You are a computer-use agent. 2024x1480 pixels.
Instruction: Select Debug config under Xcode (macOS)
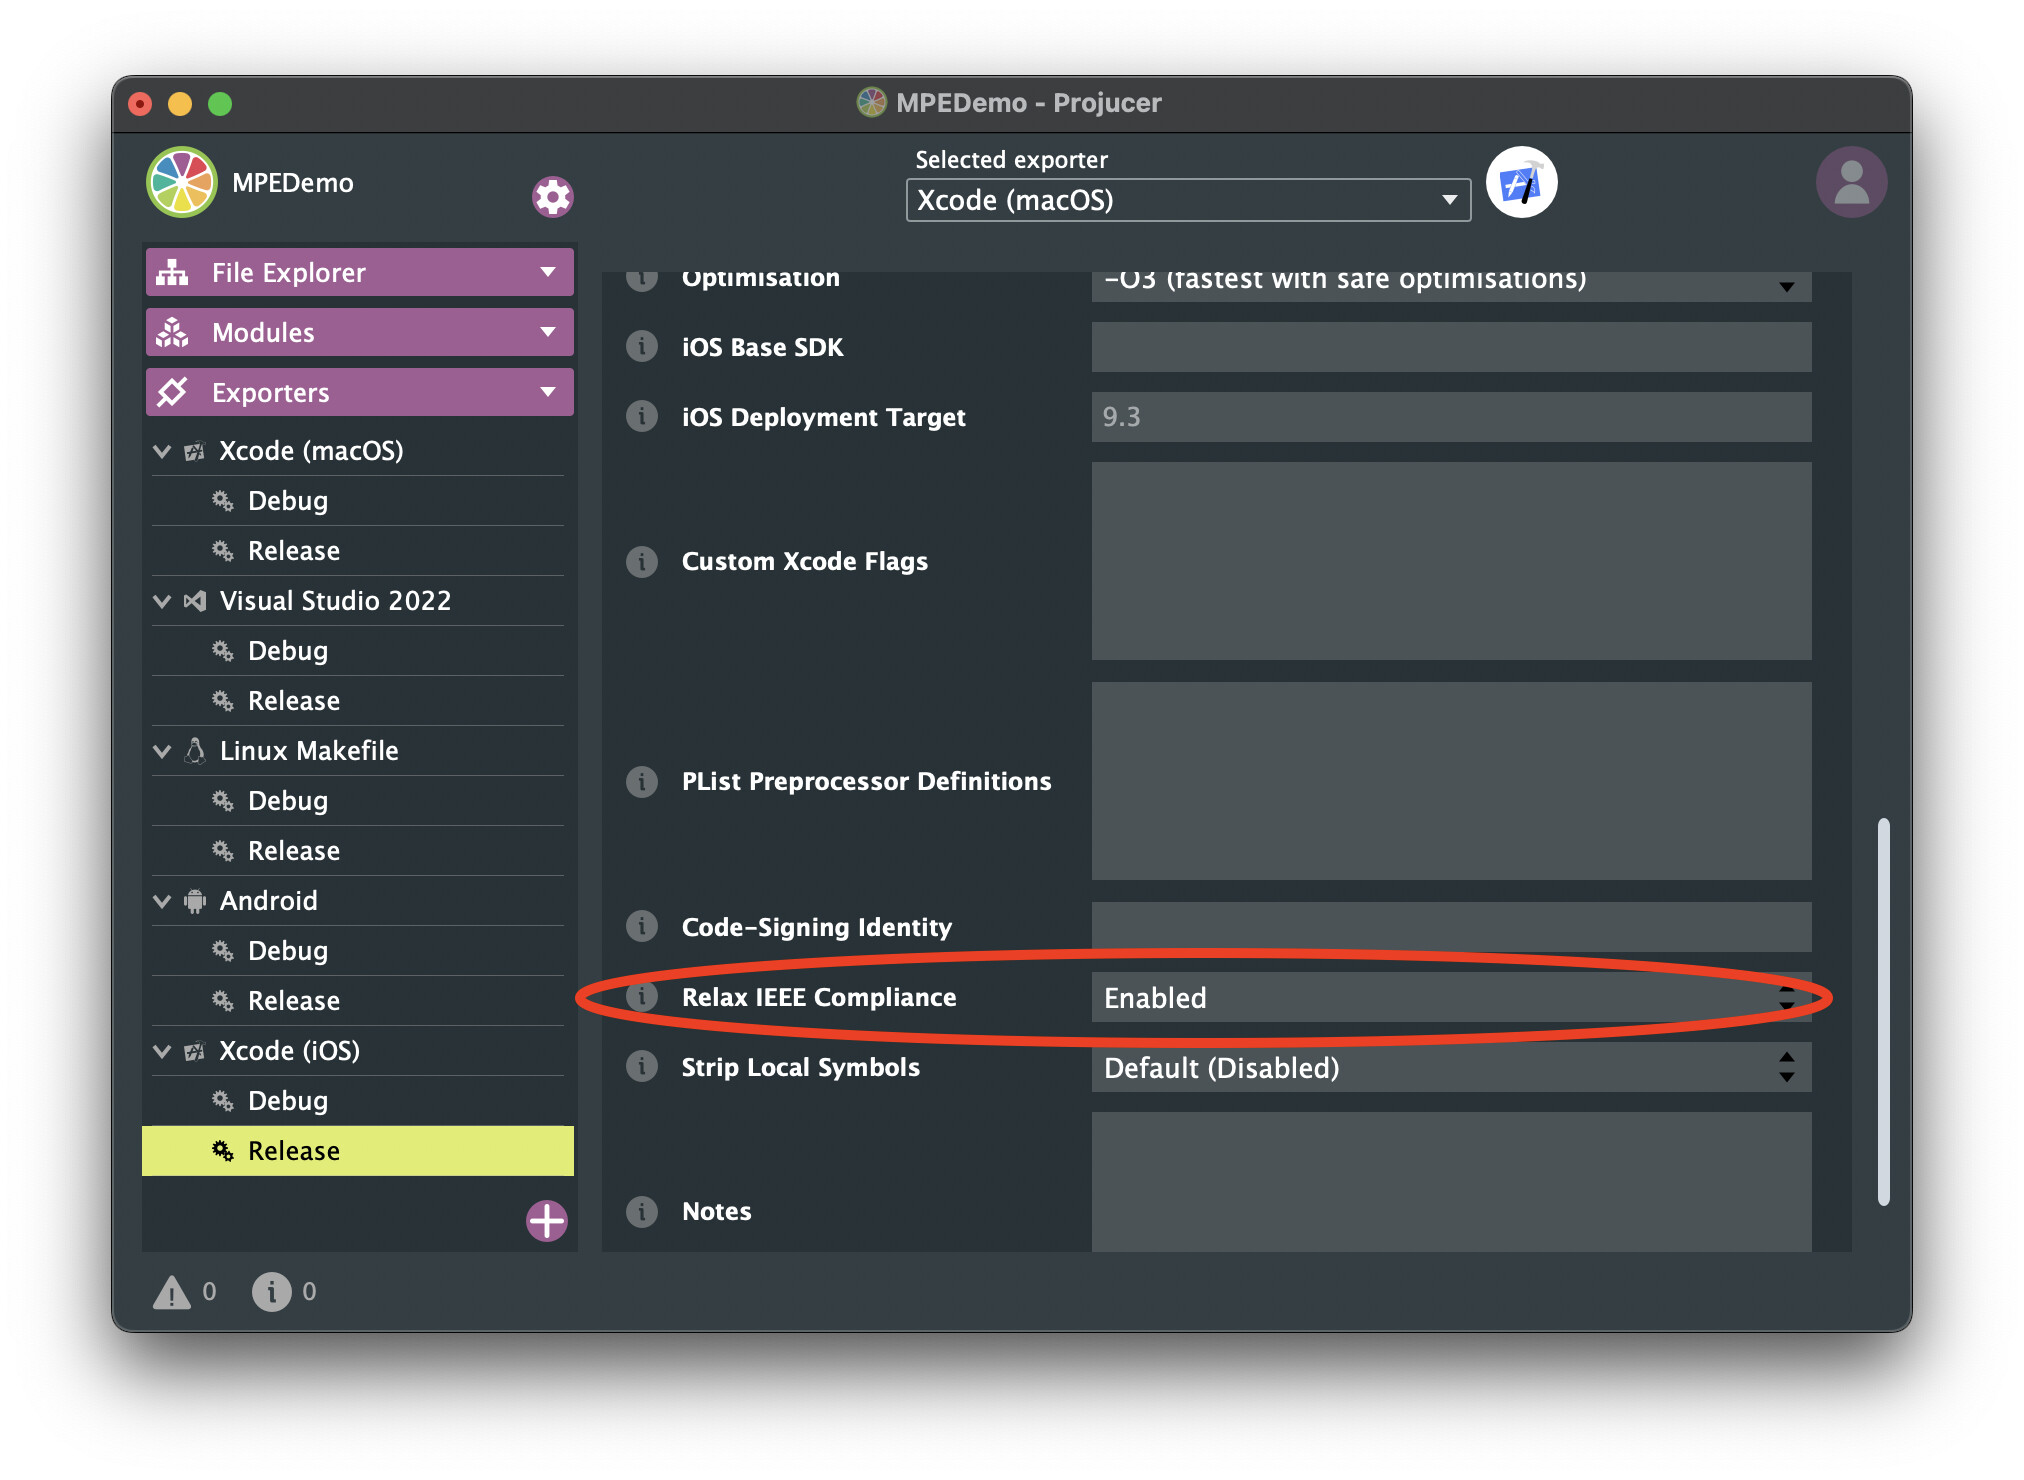(x=288, y=501)
